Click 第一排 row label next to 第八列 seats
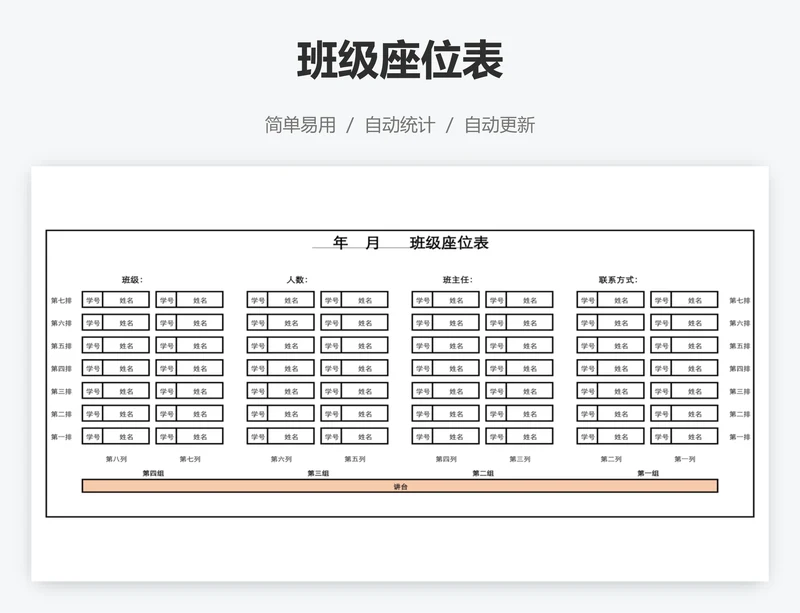This screenshot has height=613, width=800. pos(61,436)
